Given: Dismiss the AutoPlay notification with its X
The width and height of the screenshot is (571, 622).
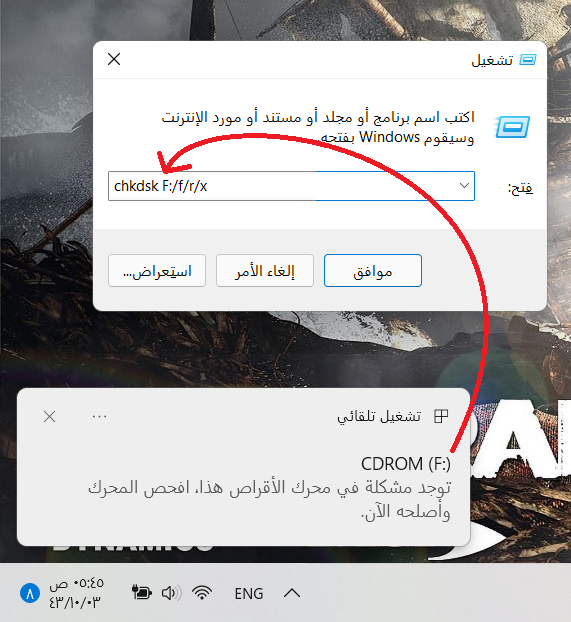Looking at the screenshot, I should [50, 417].
